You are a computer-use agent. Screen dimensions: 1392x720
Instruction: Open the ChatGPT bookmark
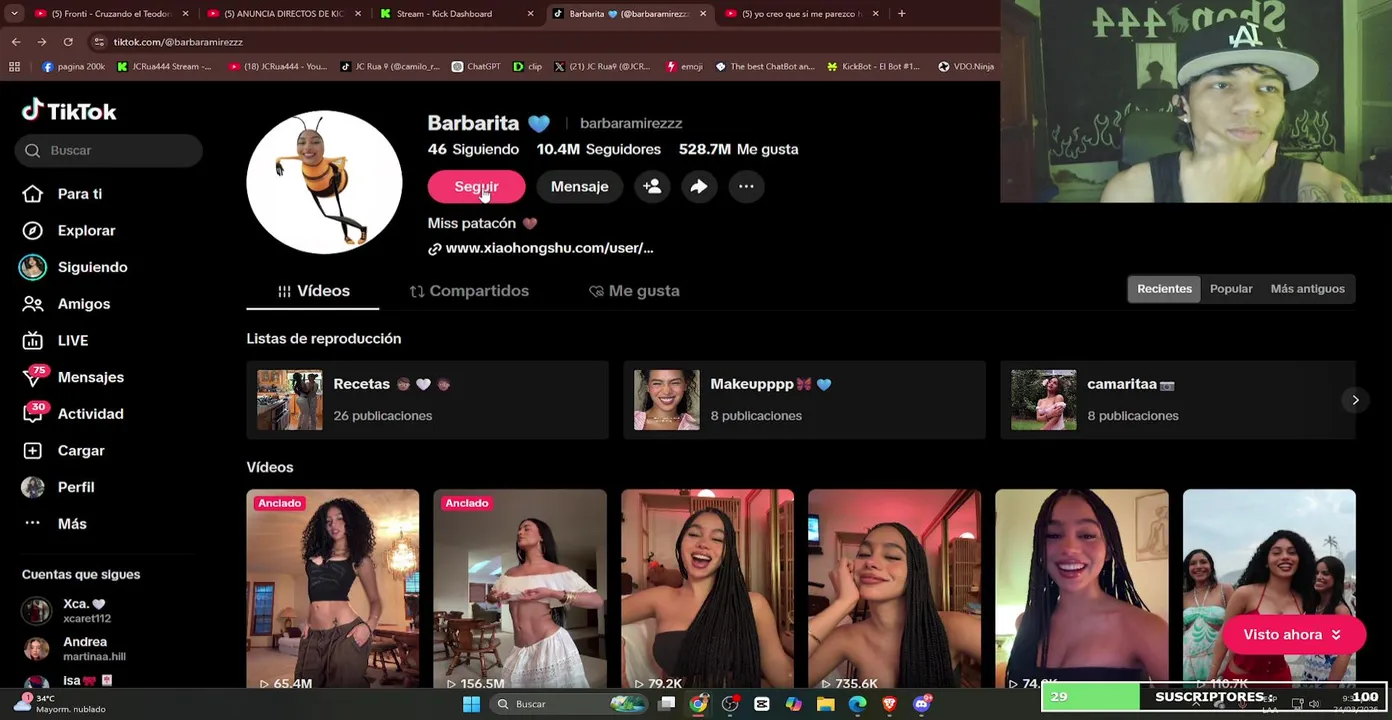(475, 67)
